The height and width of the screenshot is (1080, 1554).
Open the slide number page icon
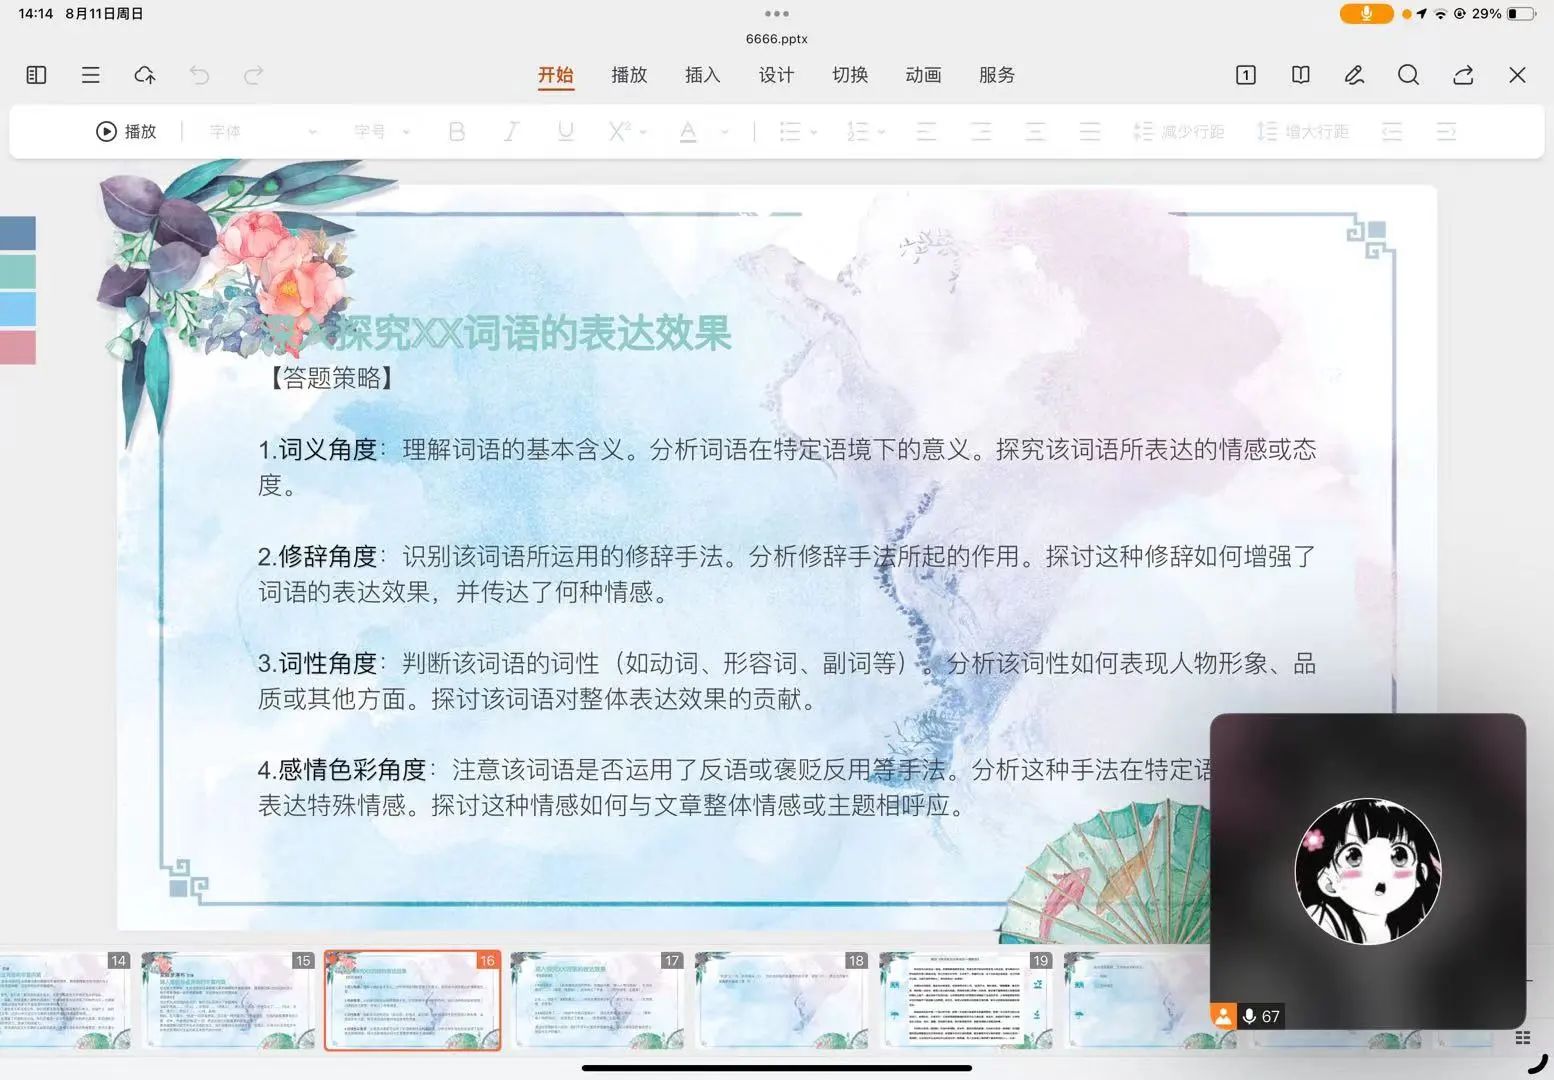tap(1246, 75)
